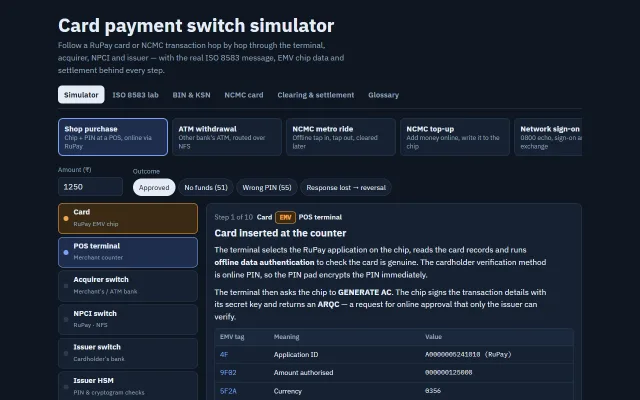The height and width of the screenshot is (400, 640).
Task: Click EMV tag 9F02
Action: pyautogui.click(x=228, y=373)
